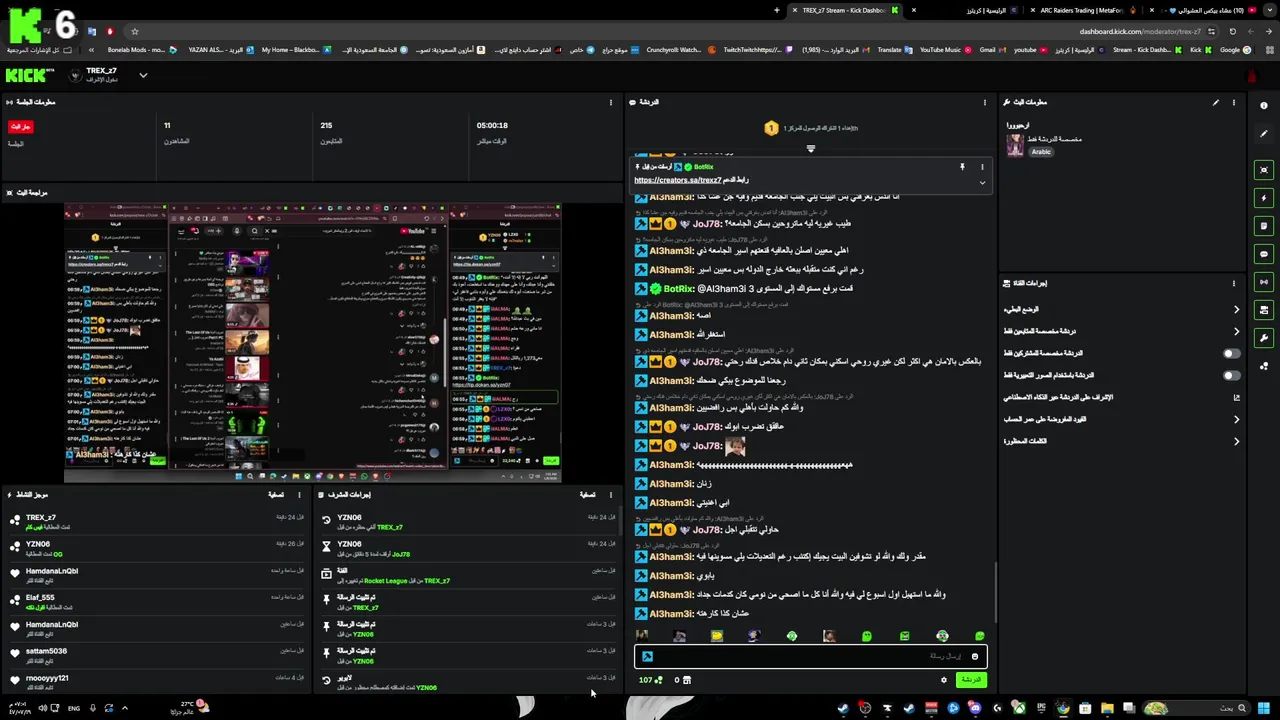
Task: Toggle the activity feed lightning widget in sidebar
Action: [x=1264, y=198]
